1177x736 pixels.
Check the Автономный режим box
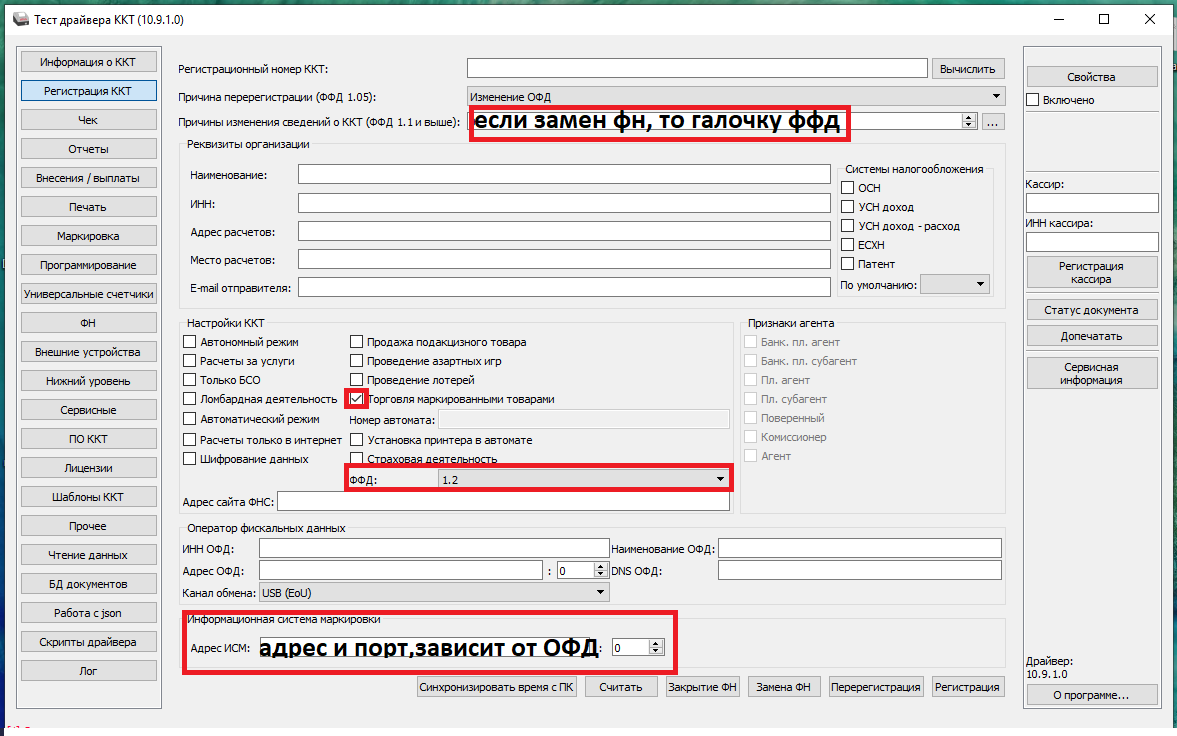pos(188,341)
